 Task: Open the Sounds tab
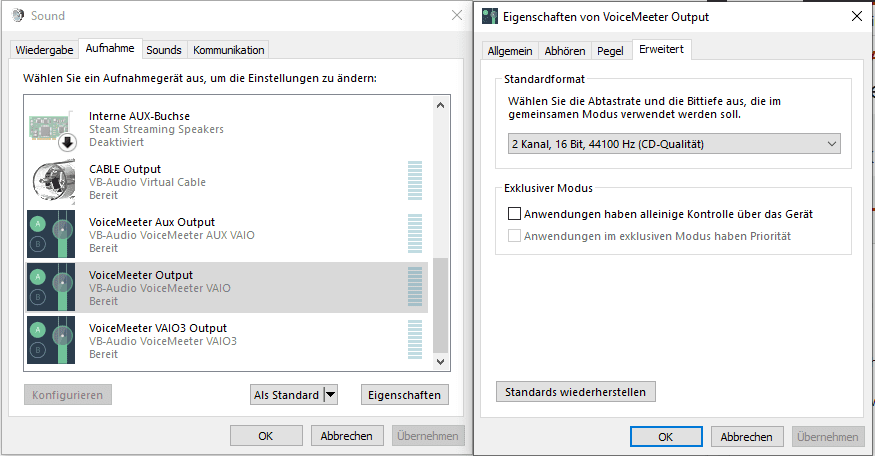(x=164, y=50)
